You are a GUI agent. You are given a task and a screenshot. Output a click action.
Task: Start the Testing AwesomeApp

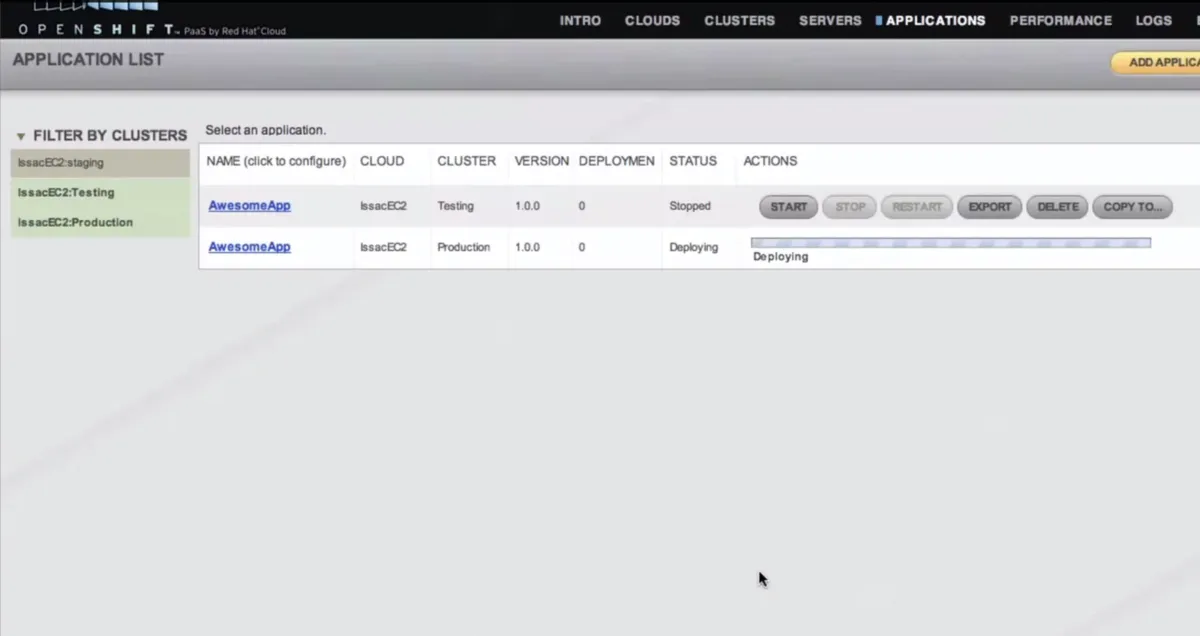[788, 207]
